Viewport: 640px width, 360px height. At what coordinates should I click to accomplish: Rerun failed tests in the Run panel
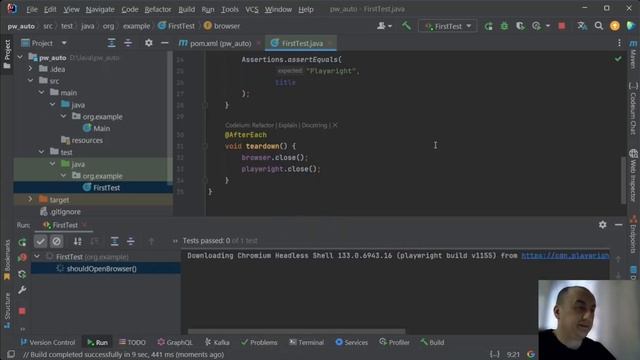22,258
